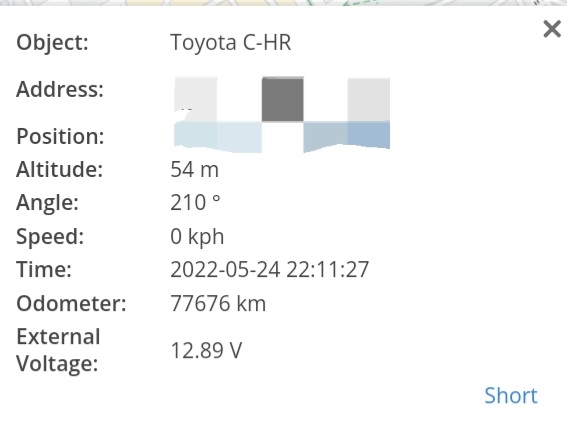This screenshot has width=567, height=426.
Task: Select the 2022-05-24 22:11:27 timestamp
Action: tap(269, 270)
